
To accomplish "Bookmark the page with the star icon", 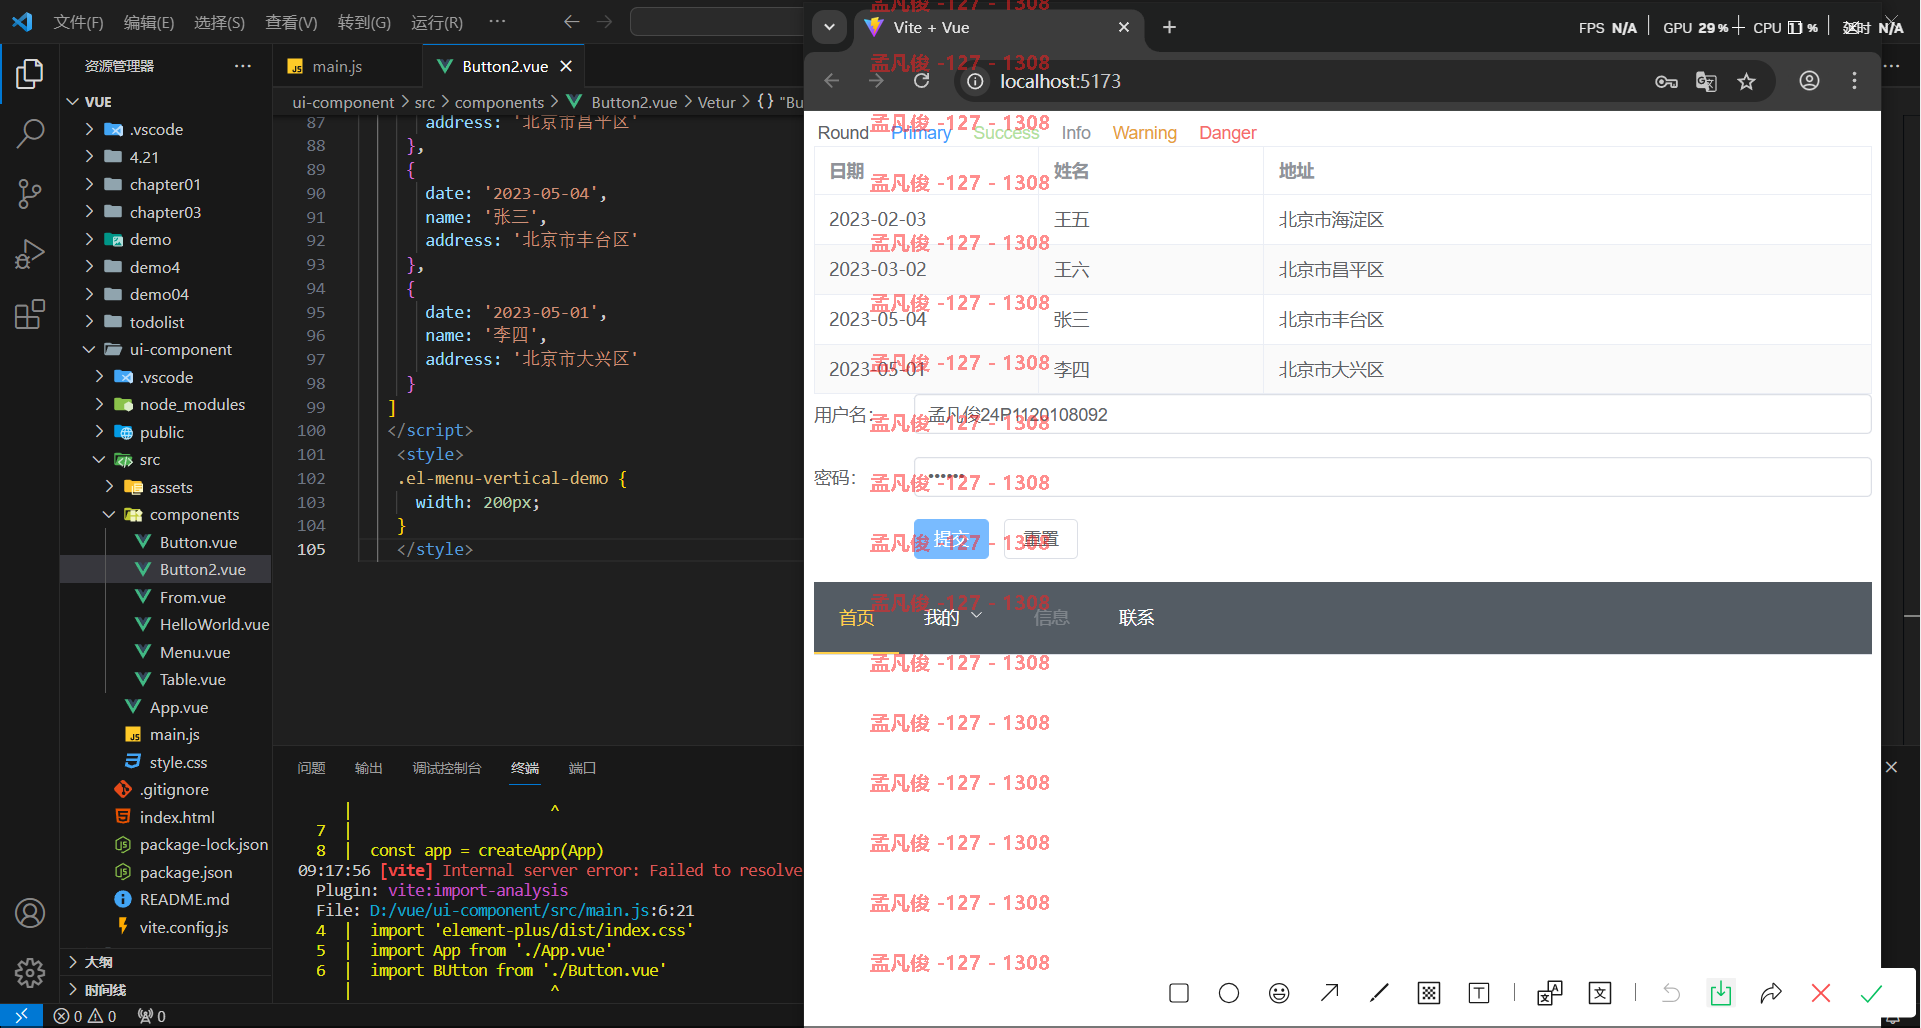I will point(1746,82).
